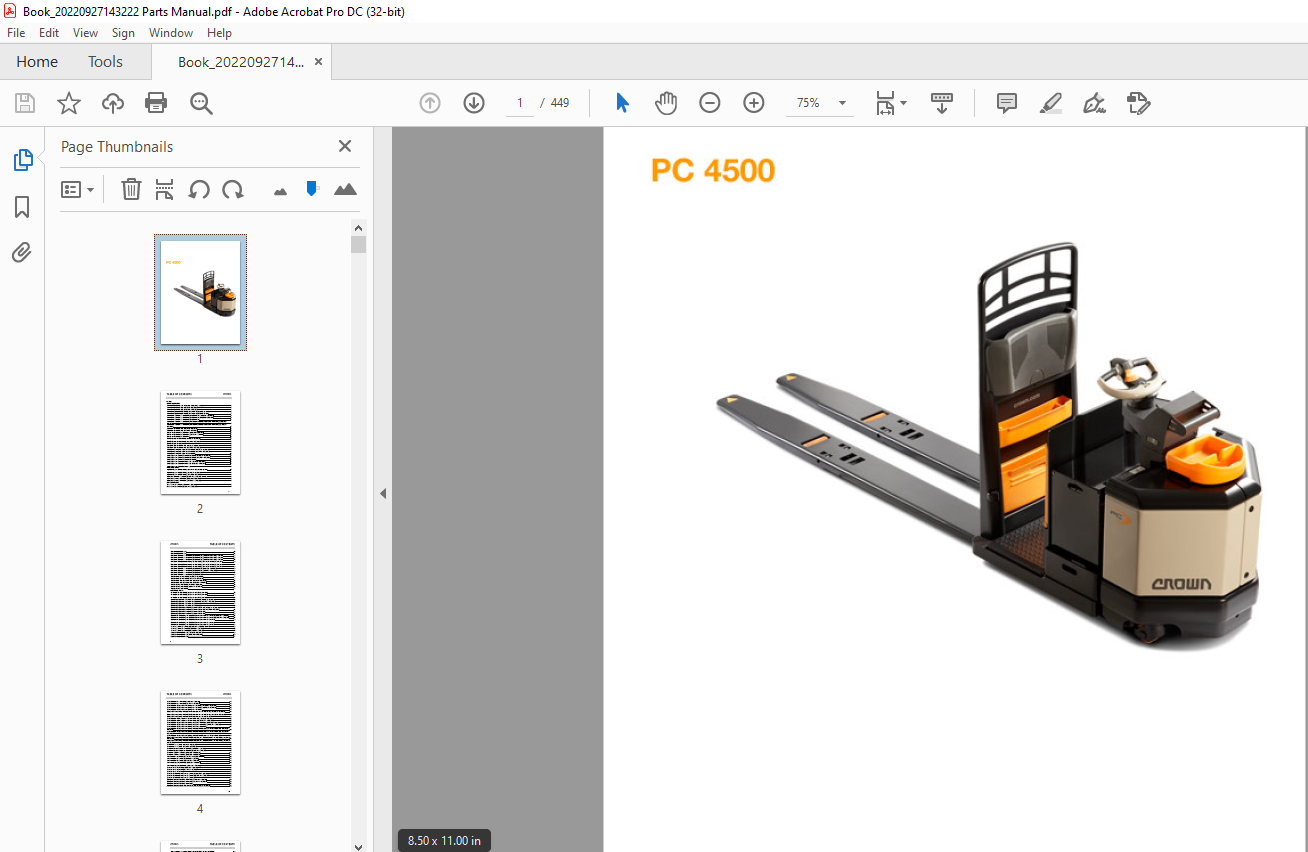Click the thumbnails panel scrollbar thumb

[358, 245]
